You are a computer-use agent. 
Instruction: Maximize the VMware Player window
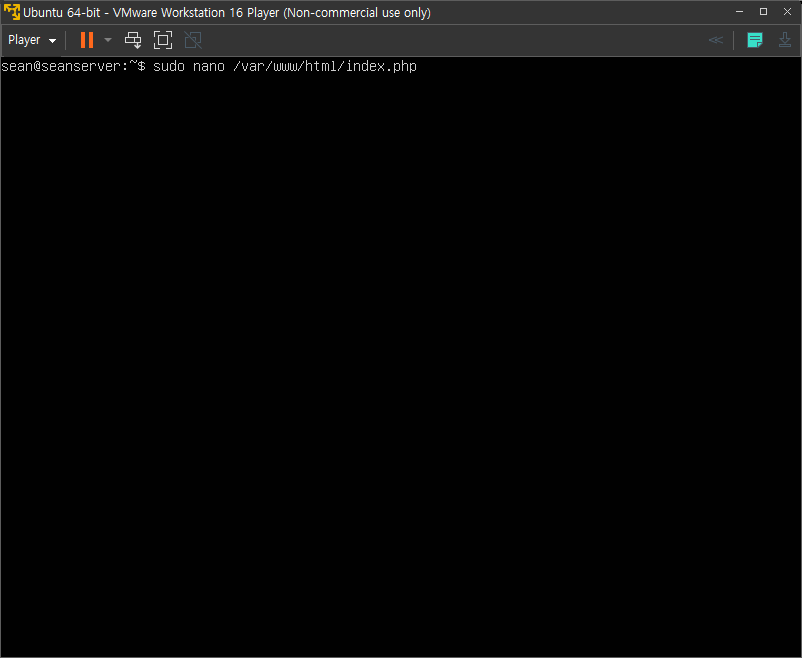pos(763,12)
